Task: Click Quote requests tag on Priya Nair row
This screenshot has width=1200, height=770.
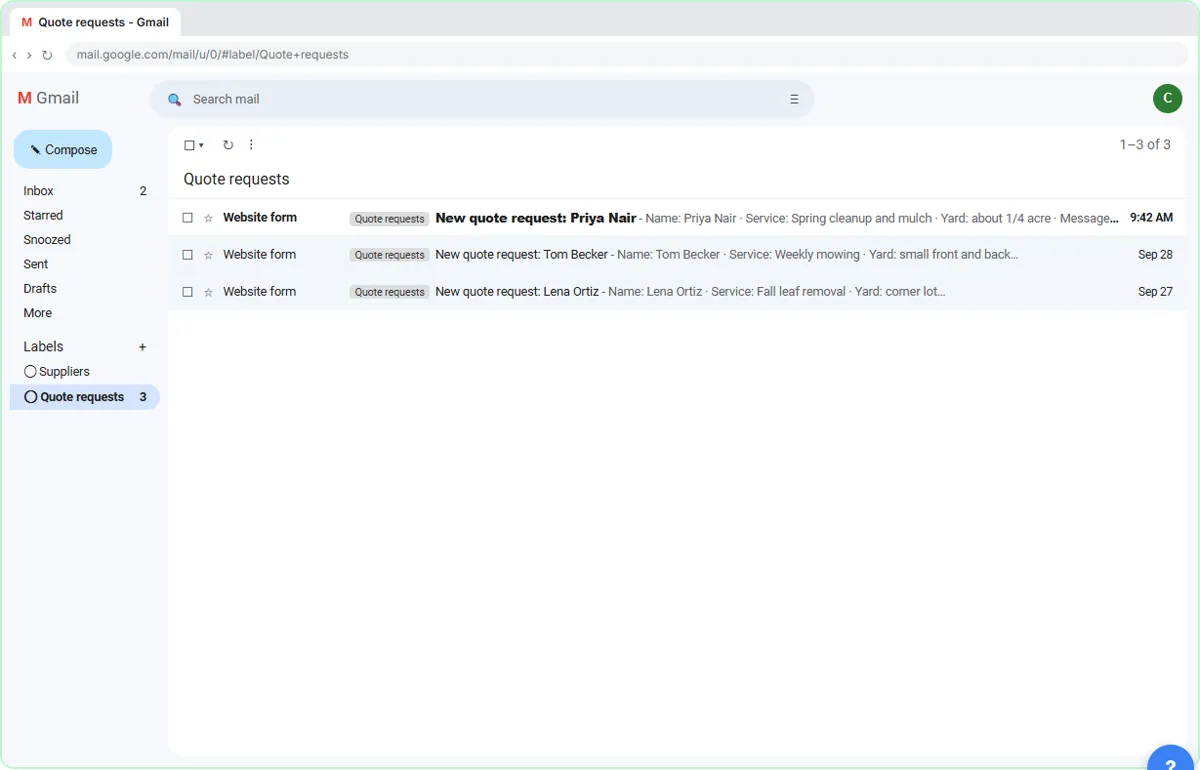Action: click(390, 219)
